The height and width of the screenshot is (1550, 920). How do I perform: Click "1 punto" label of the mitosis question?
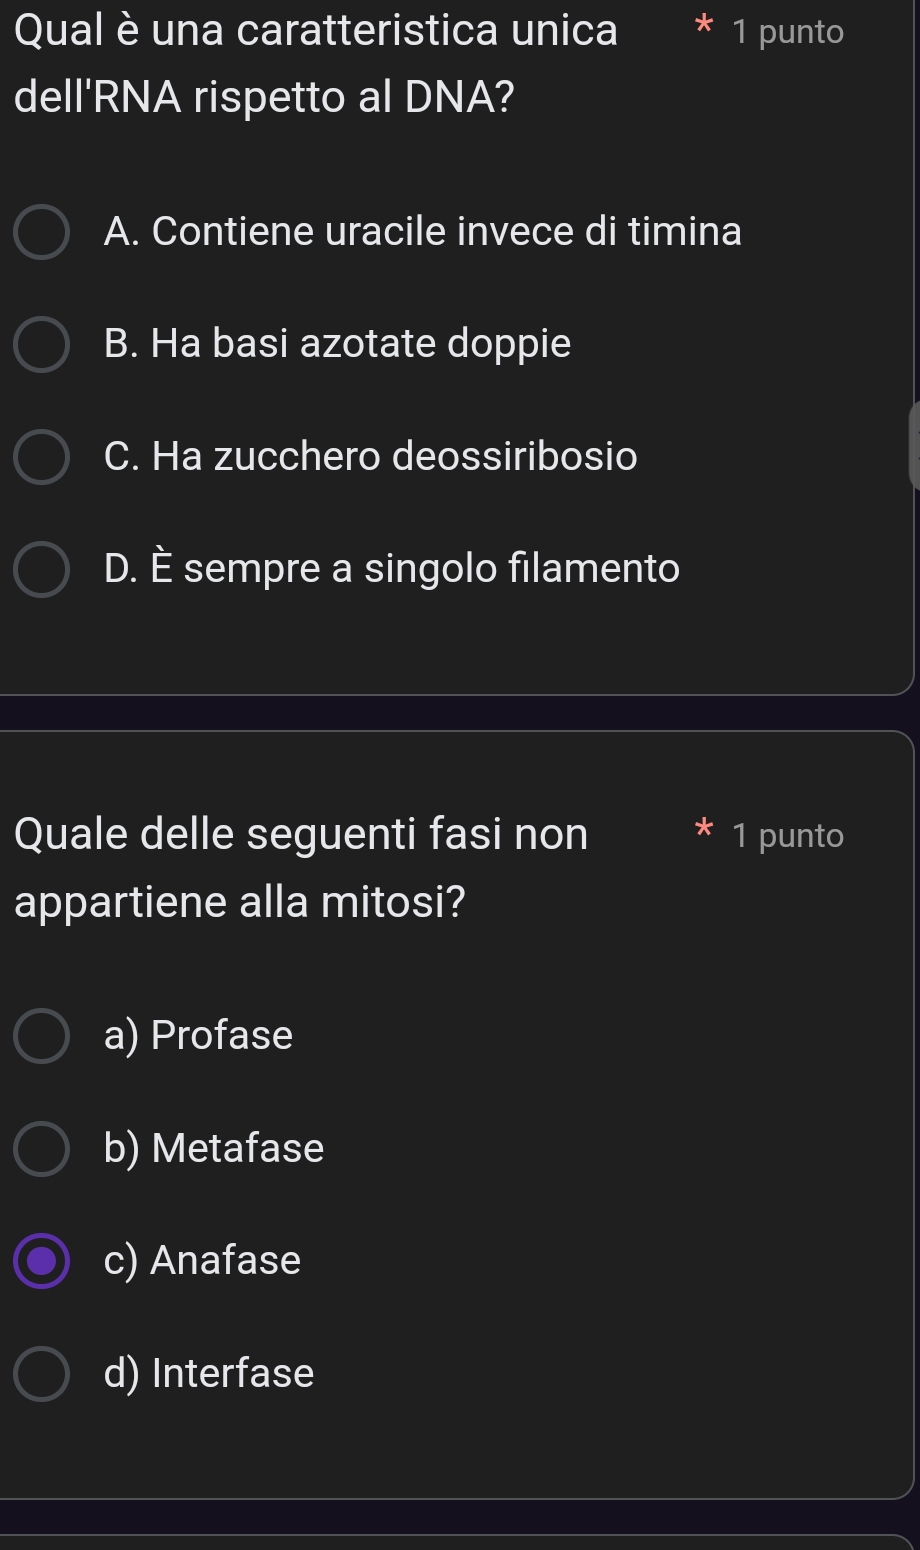(x=788, y=836)
